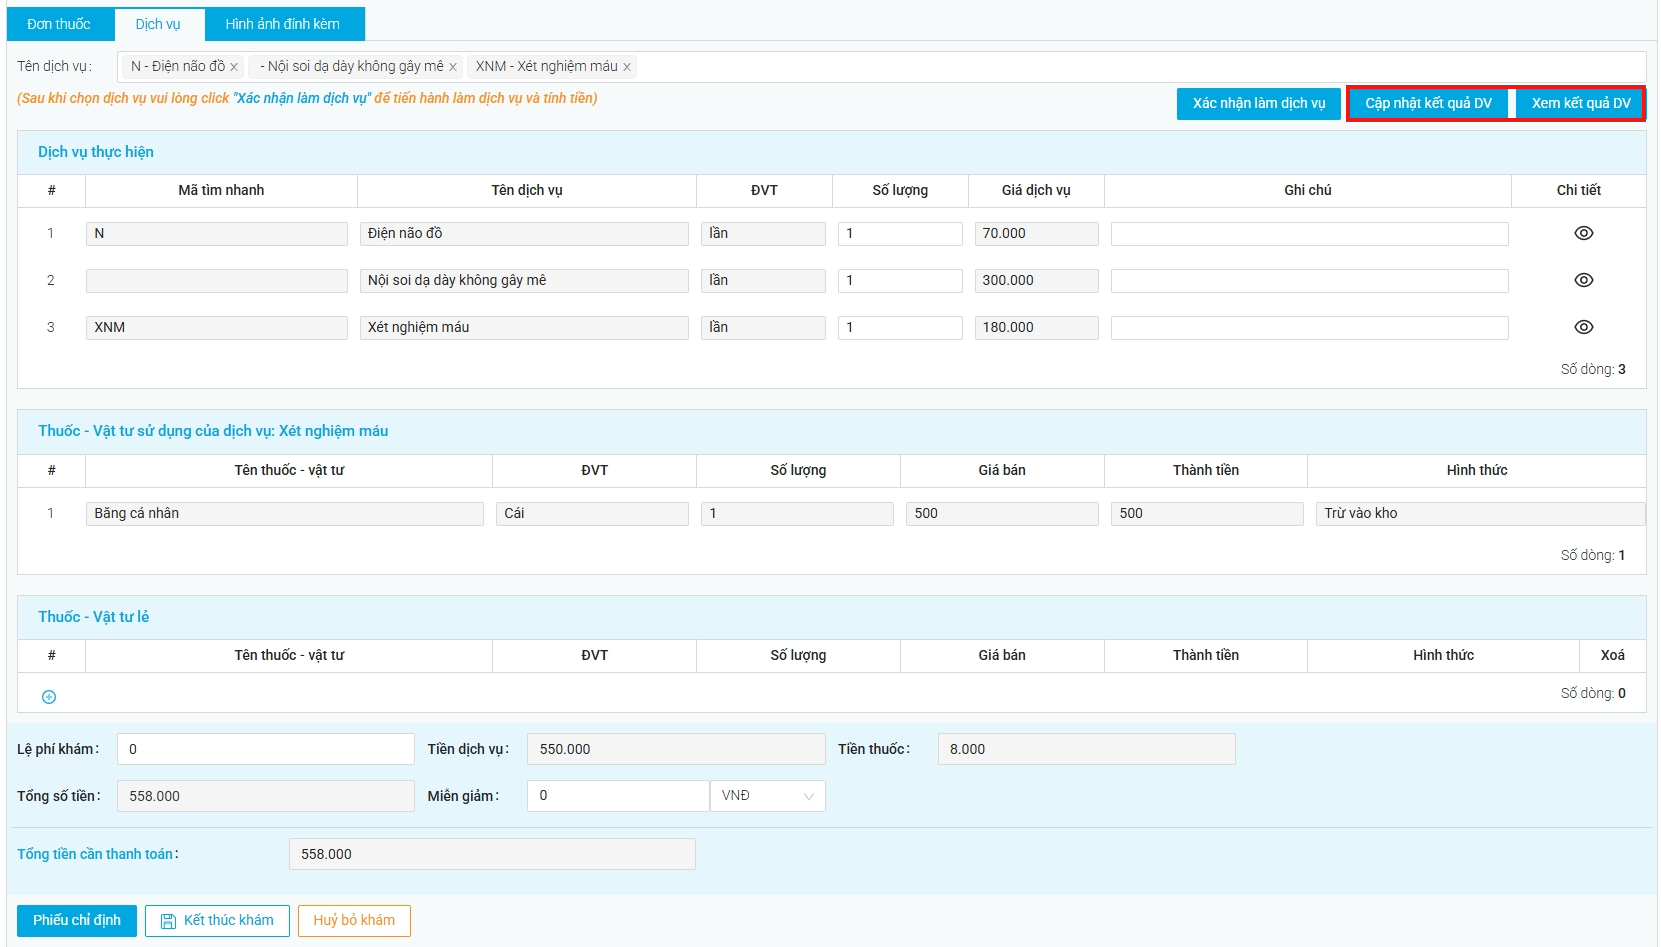Click the Cái unit cell
This screenshot has height=947, width=1661.
592,514
